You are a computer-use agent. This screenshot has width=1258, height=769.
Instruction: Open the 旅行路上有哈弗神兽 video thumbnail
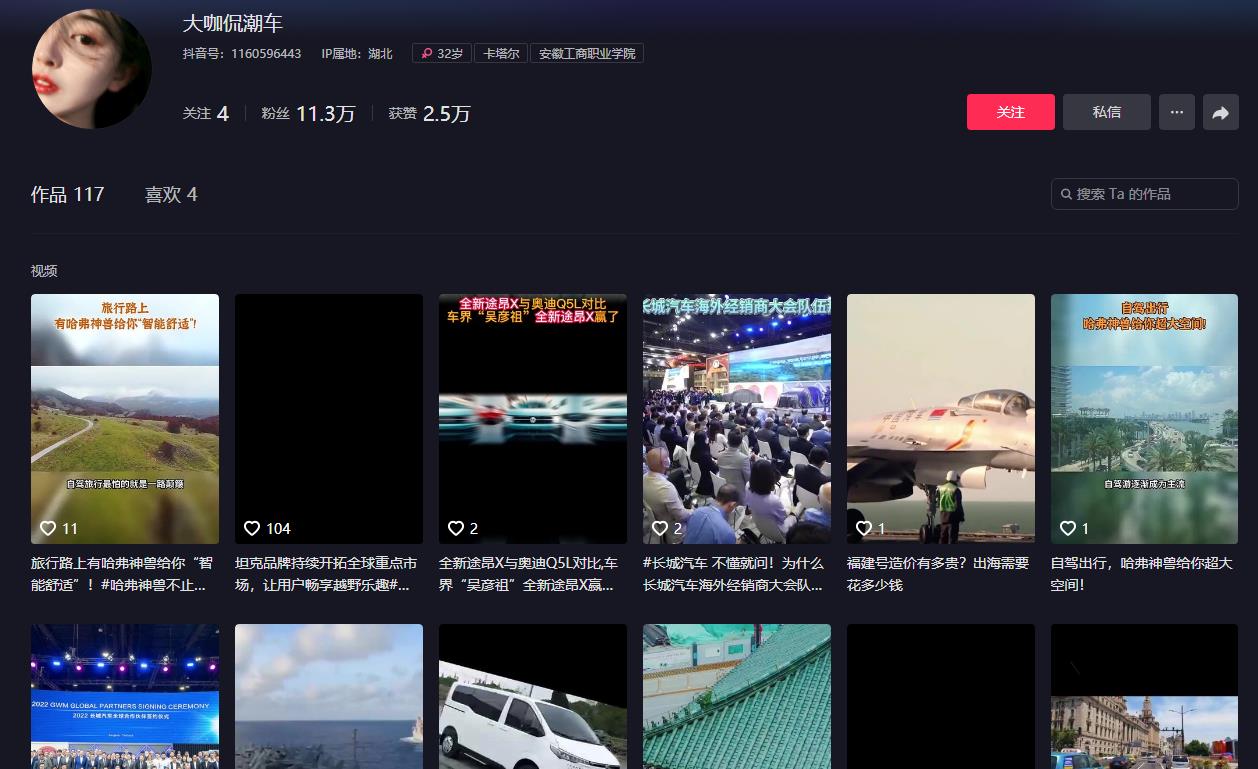click(x=125, y=419)
